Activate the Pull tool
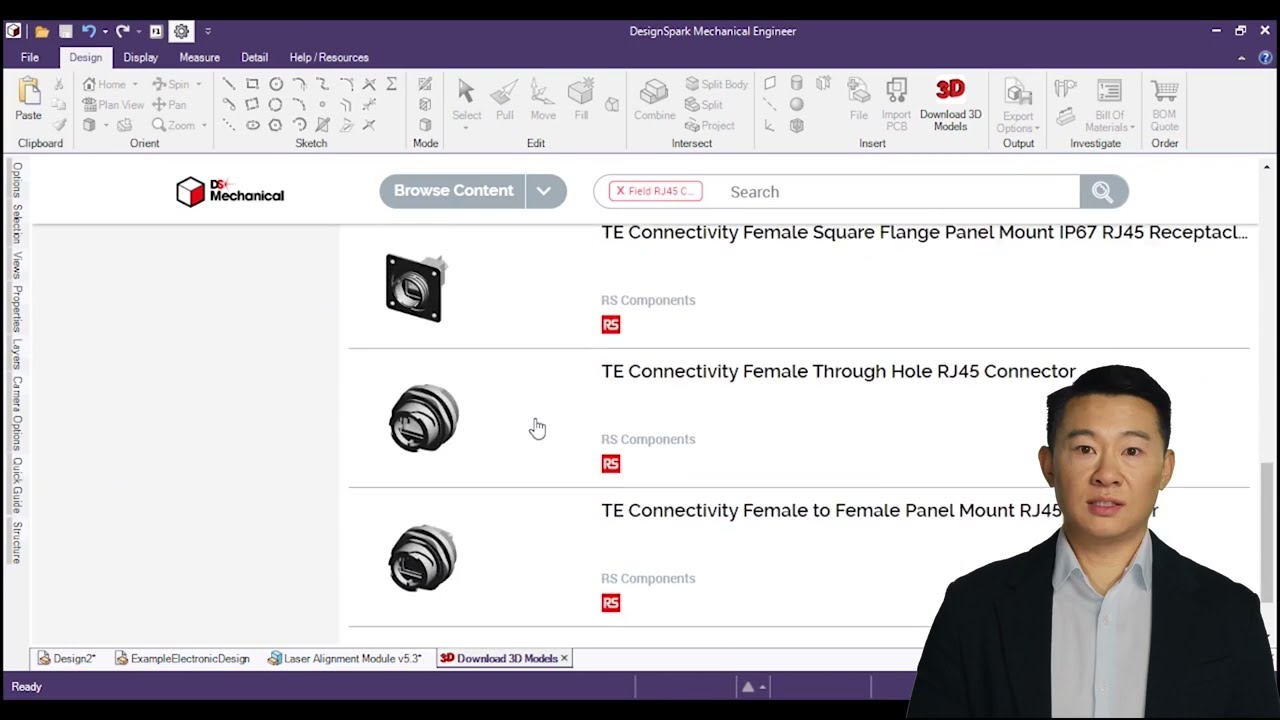This screenshot has height=720, width=1280. click(504, 100)
